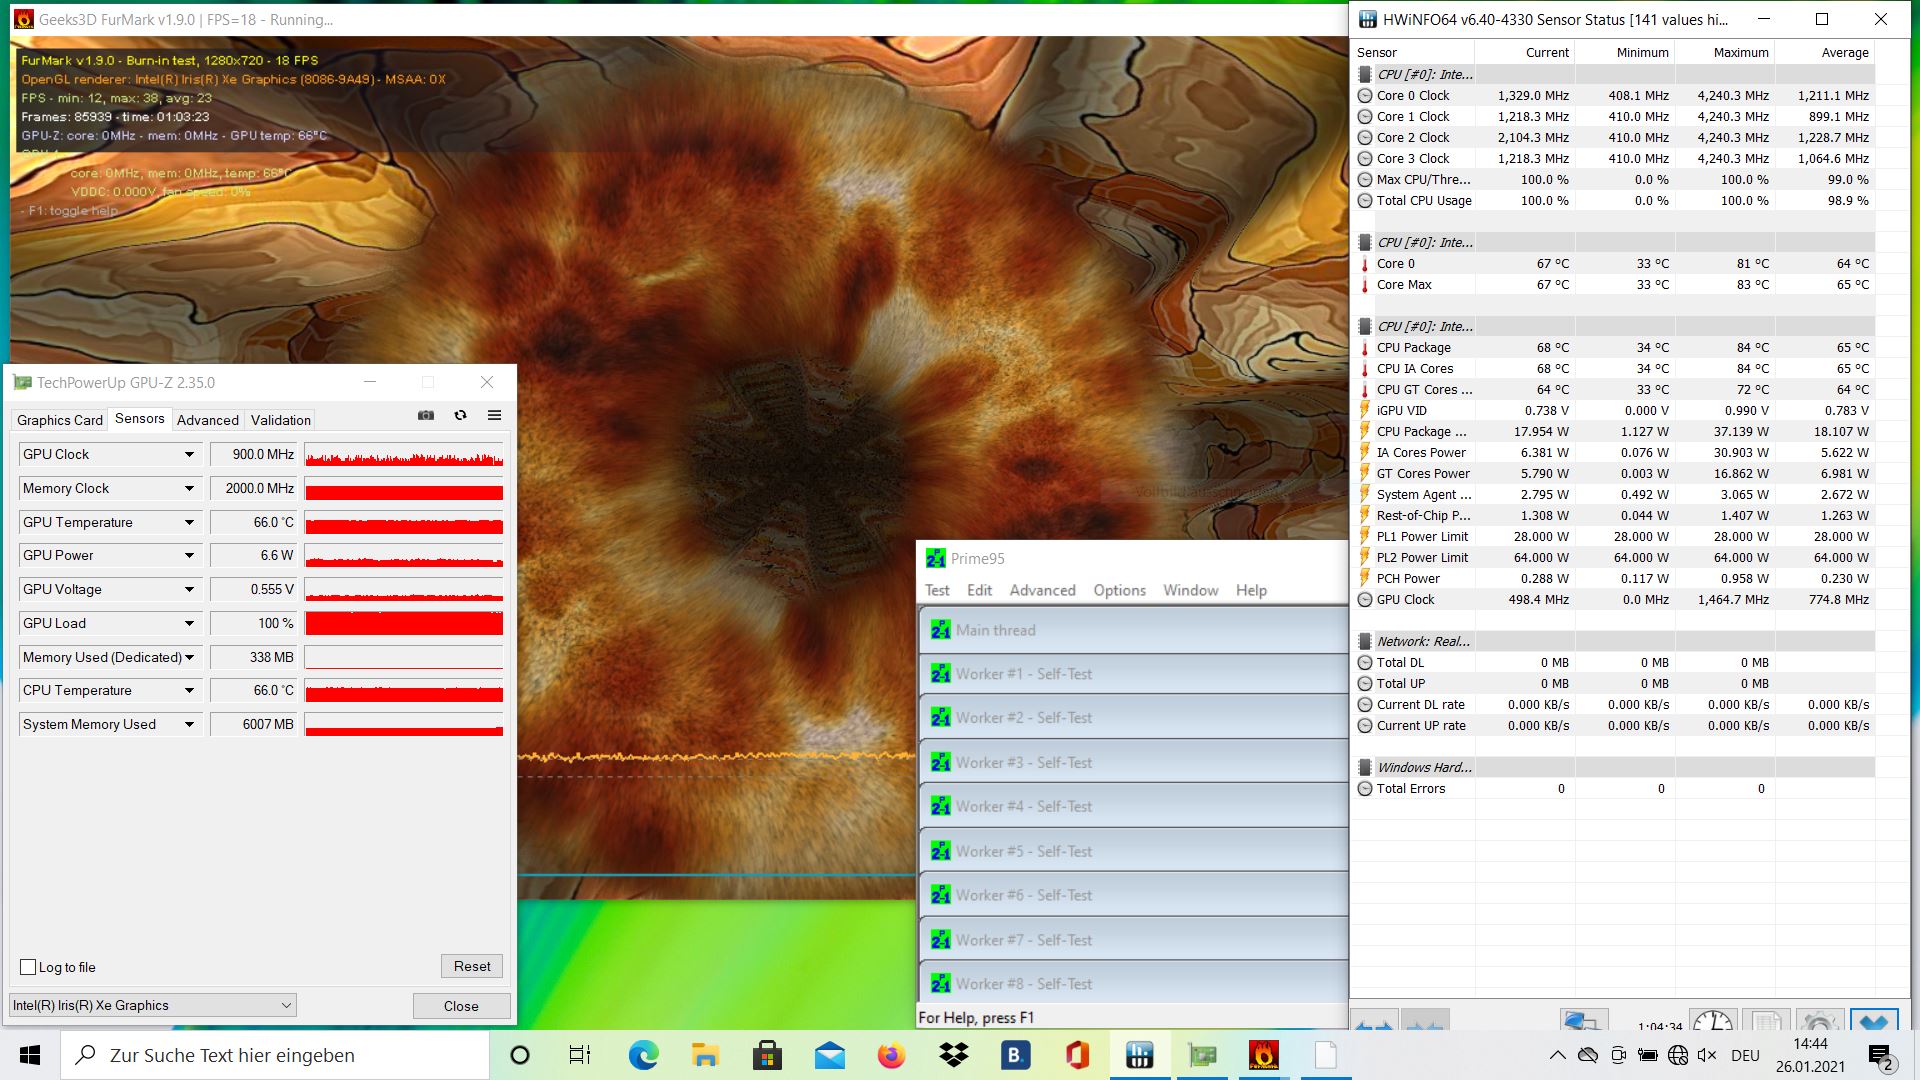The height and width of the screenshot is (1080, 1920).
Task: Click HWiNFO reset clock icon
Action: [x=1712, y=1022]
